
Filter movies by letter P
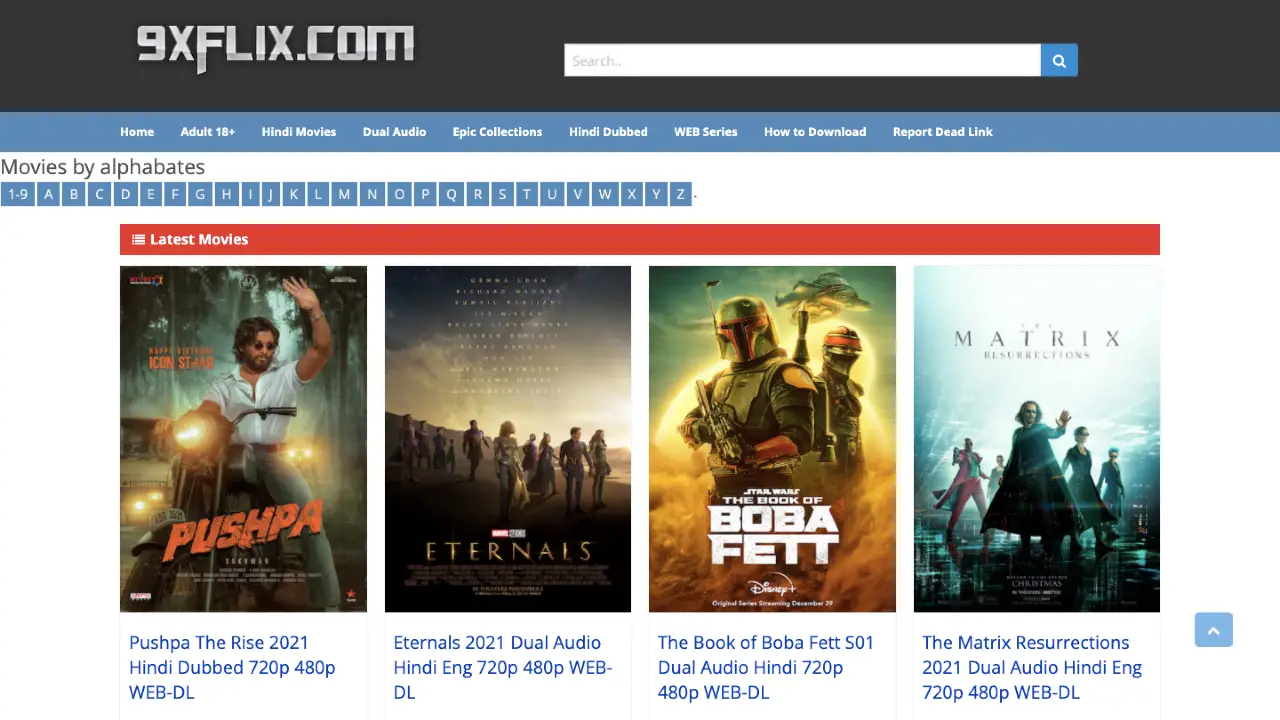425,194
